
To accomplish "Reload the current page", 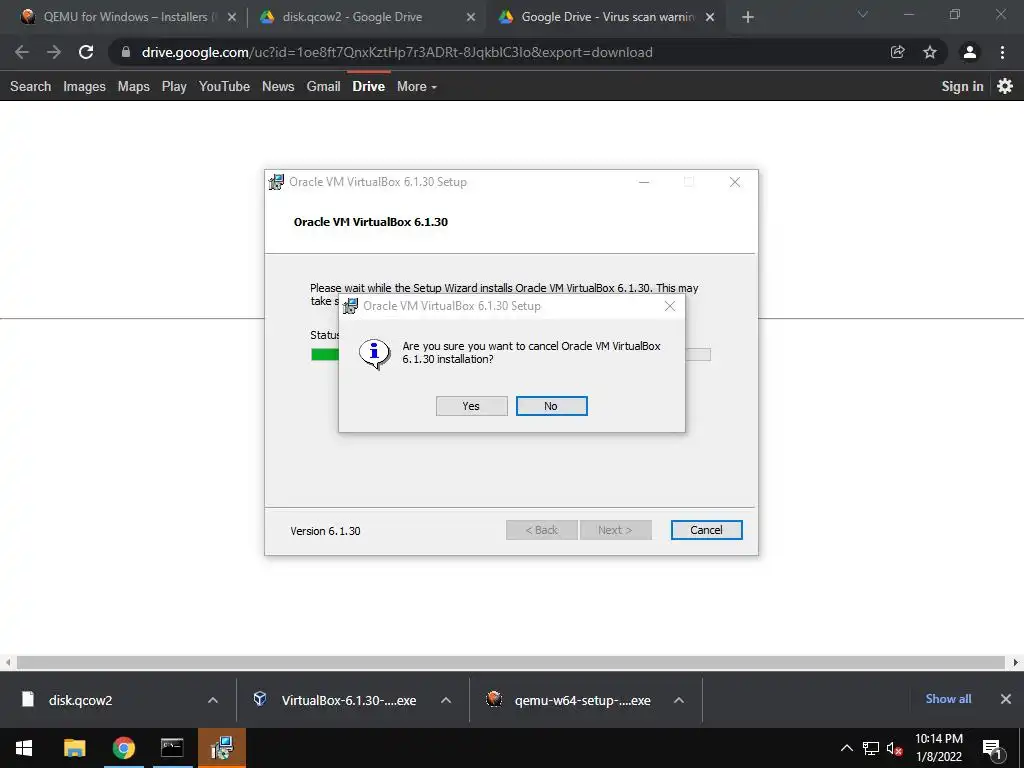I will point(86,52).
